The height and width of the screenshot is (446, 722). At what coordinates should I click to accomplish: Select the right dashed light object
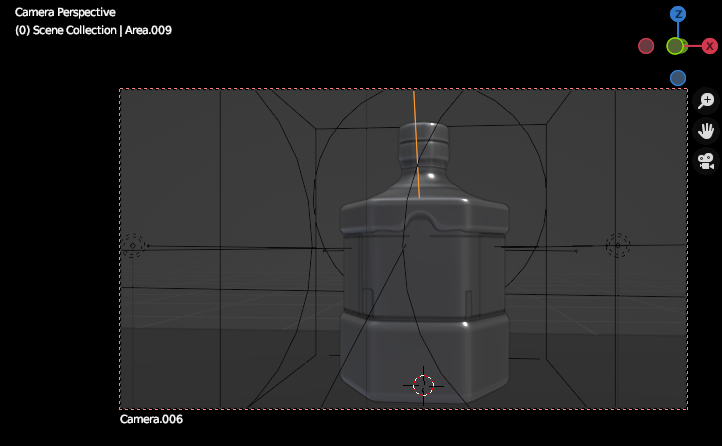617,245
